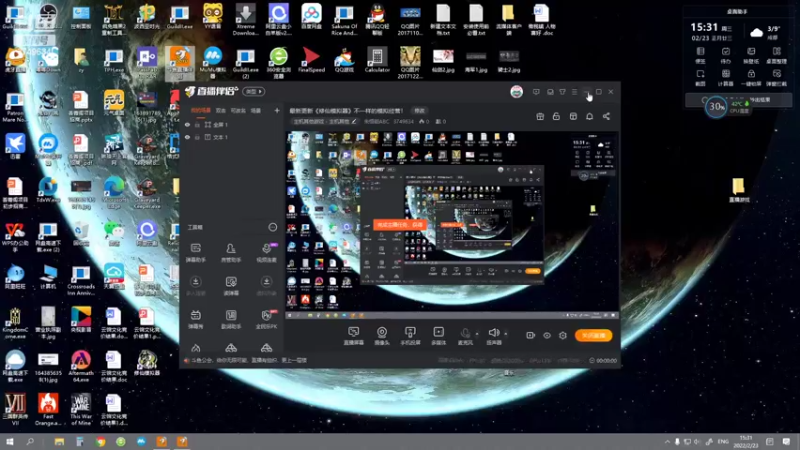The height and width of the screenshot is (450, 800).
Task: Add a 直播屏幕 screen capture source
Action: (x=353, y=336)
